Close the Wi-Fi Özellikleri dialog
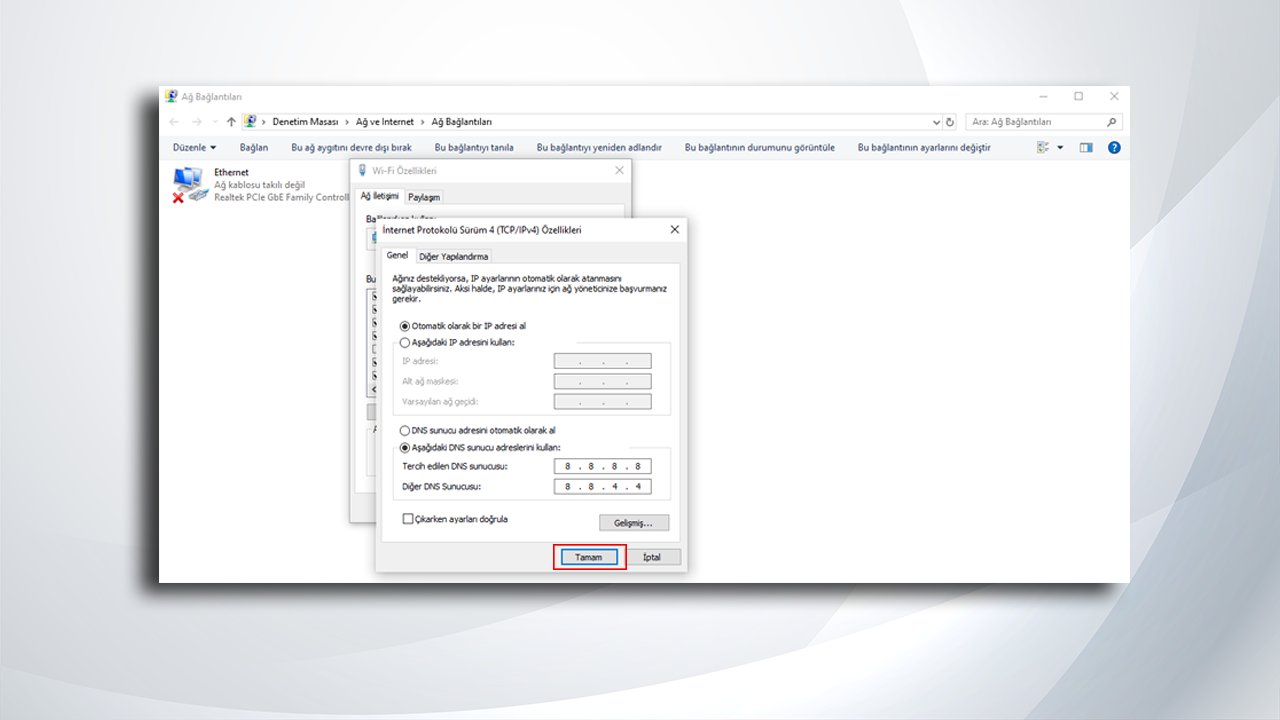1280x720 pixels. pos(620,171)
